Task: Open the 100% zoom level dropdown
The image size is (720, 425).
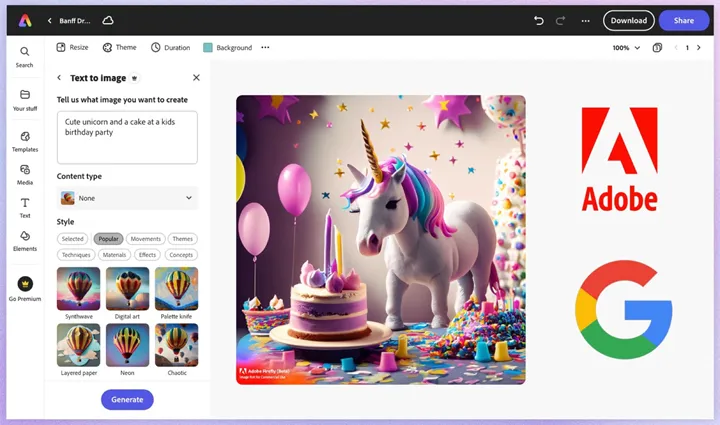Action: (x=626, y=47)
